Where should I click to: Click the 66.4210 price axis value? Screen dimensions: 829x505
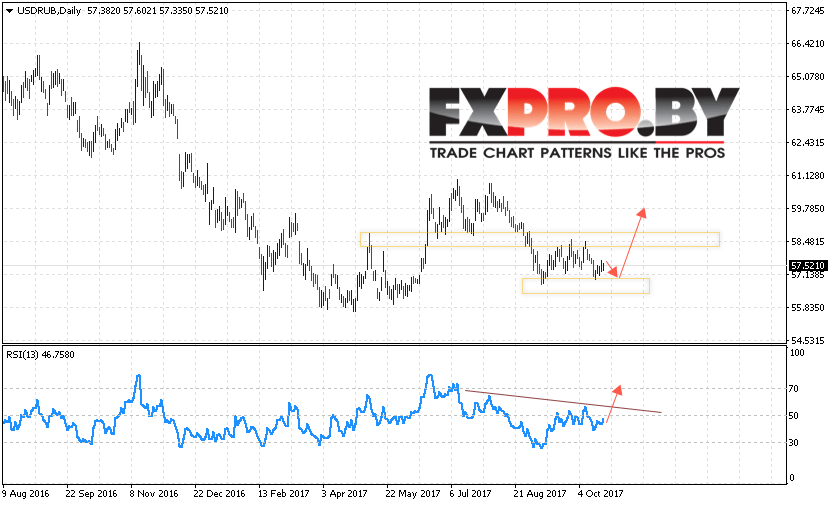click(x=807, y=43)
